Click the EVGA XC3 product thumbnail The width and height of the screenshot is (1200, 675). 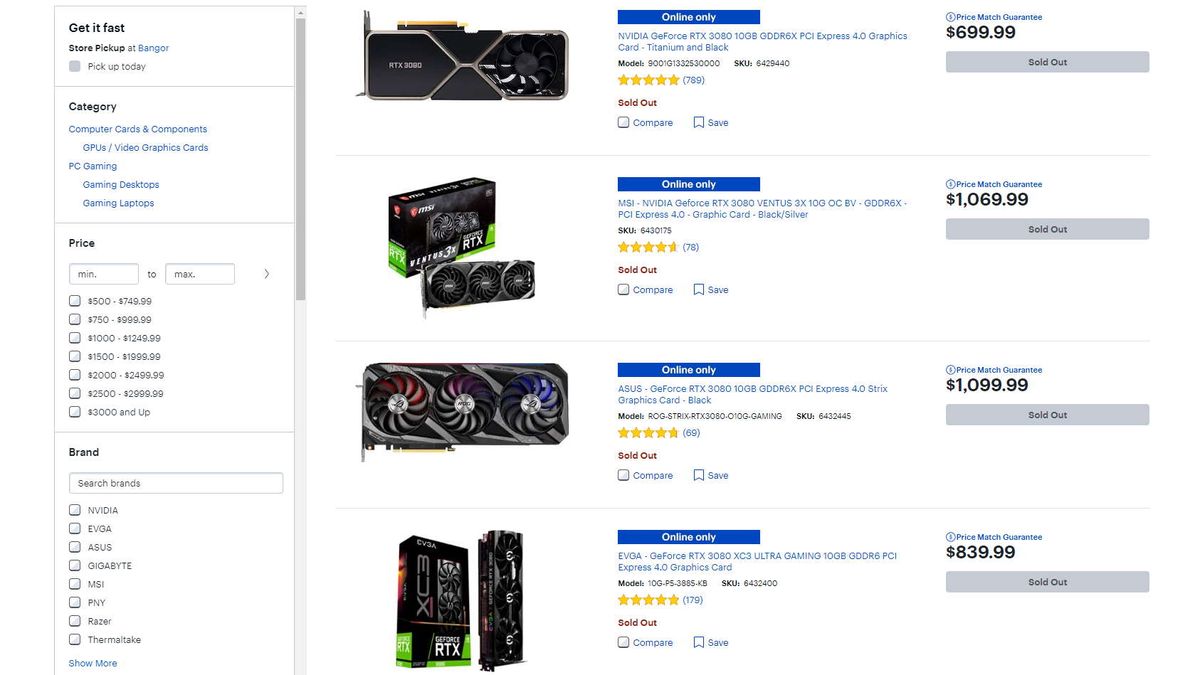click(460, 597)
